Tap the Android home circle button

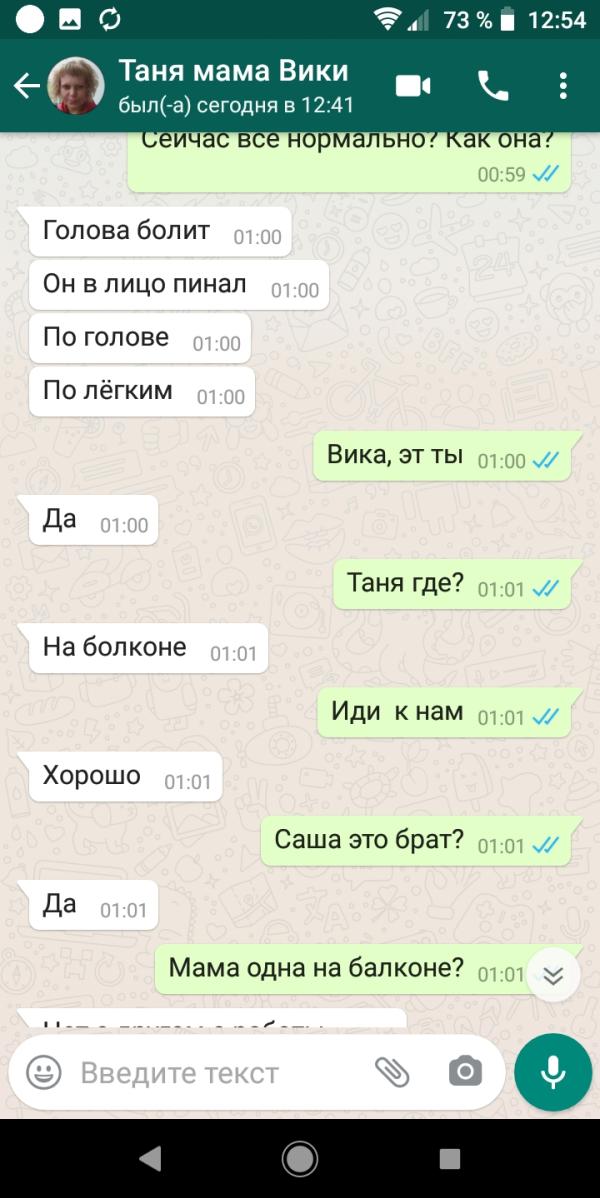point(300,1159)
